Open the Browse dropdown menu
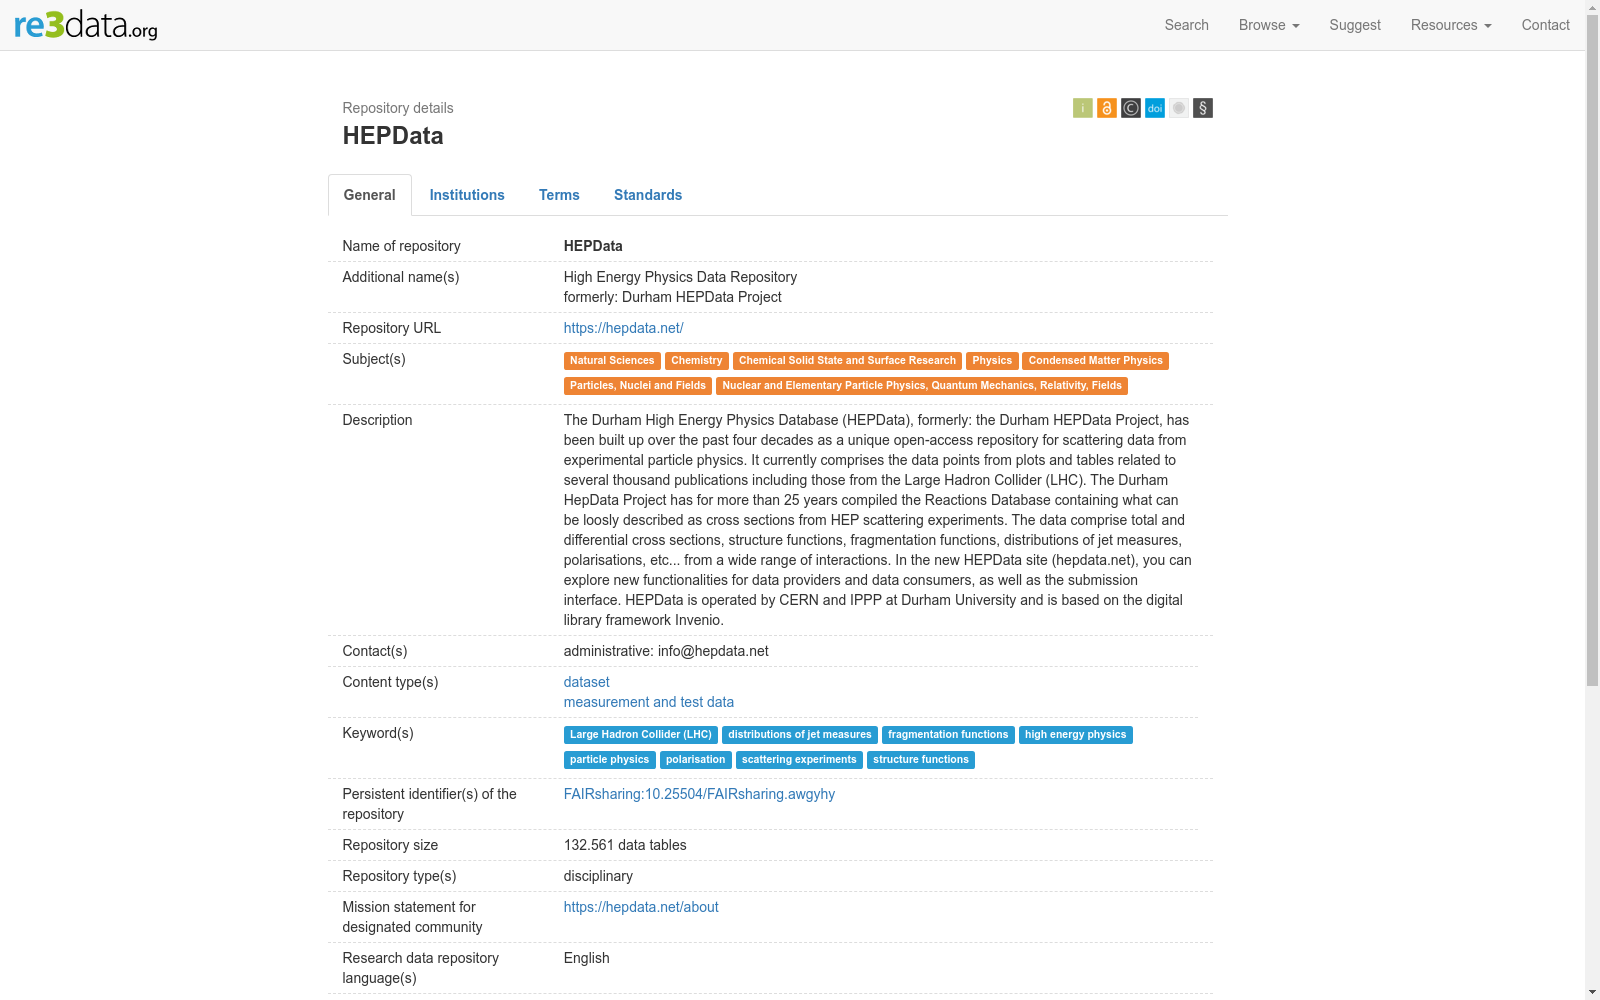 click(x=1269, y=25)
